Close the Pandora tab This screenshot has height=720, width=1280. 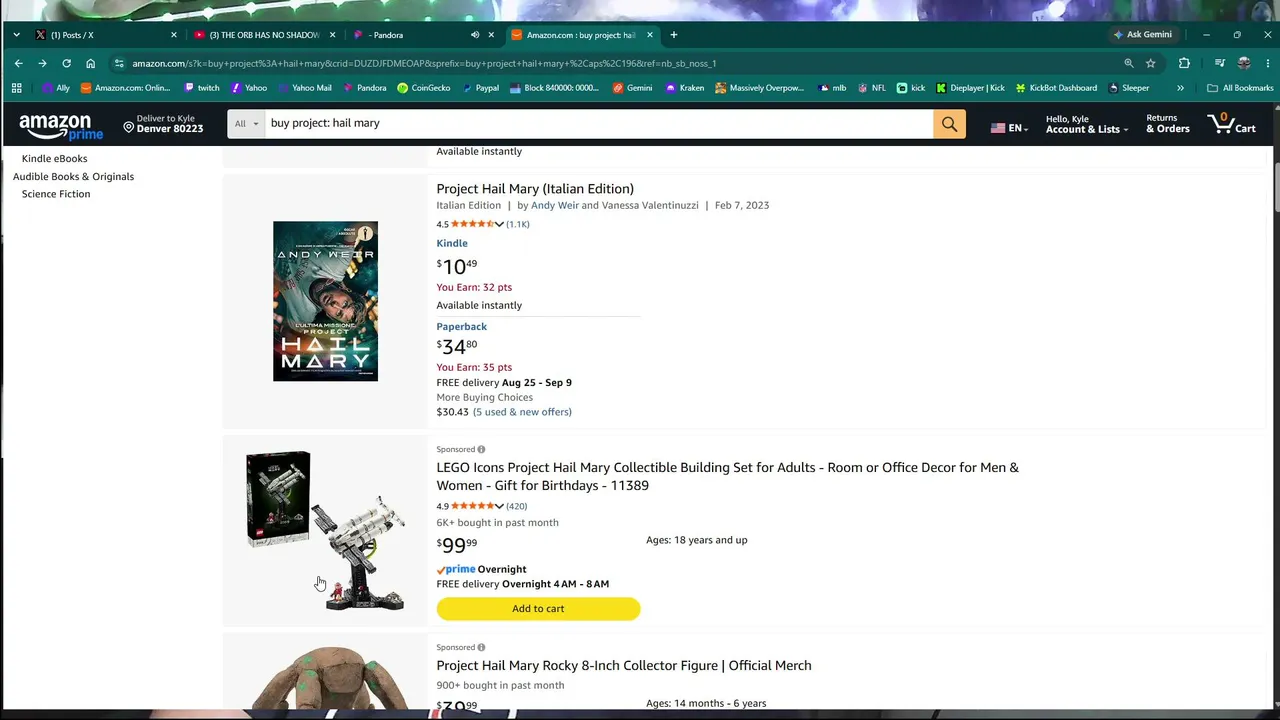pyautogui.click(x=491, y=35)
